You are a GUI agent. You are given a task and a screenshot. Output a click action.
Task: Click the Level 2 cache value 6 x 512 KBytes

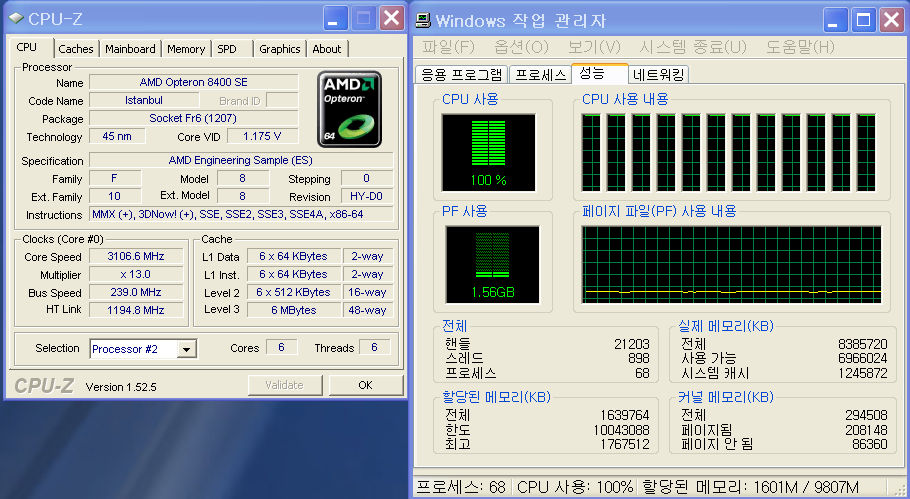point(293,292)
